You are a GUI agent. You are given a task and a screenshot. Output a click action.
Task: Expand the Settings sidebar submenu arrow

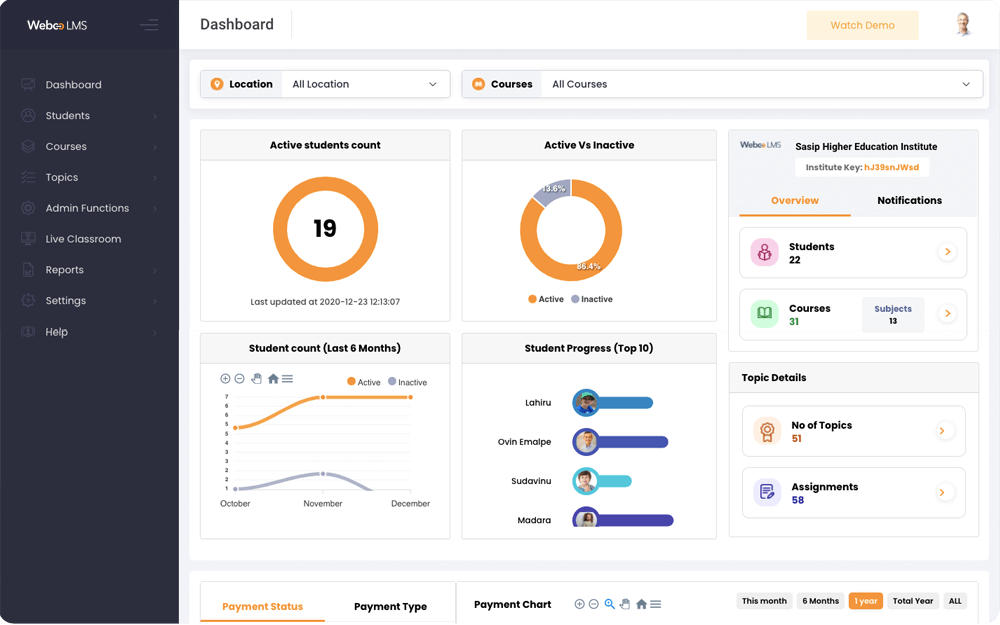[155, 301]
